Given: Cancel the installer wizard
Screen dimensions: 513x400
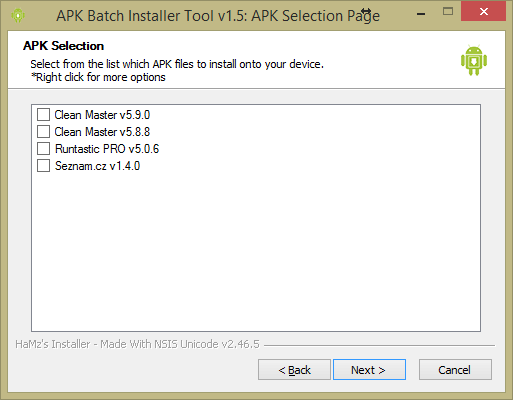Looking at the screenshot, I should tap(455, 370).
